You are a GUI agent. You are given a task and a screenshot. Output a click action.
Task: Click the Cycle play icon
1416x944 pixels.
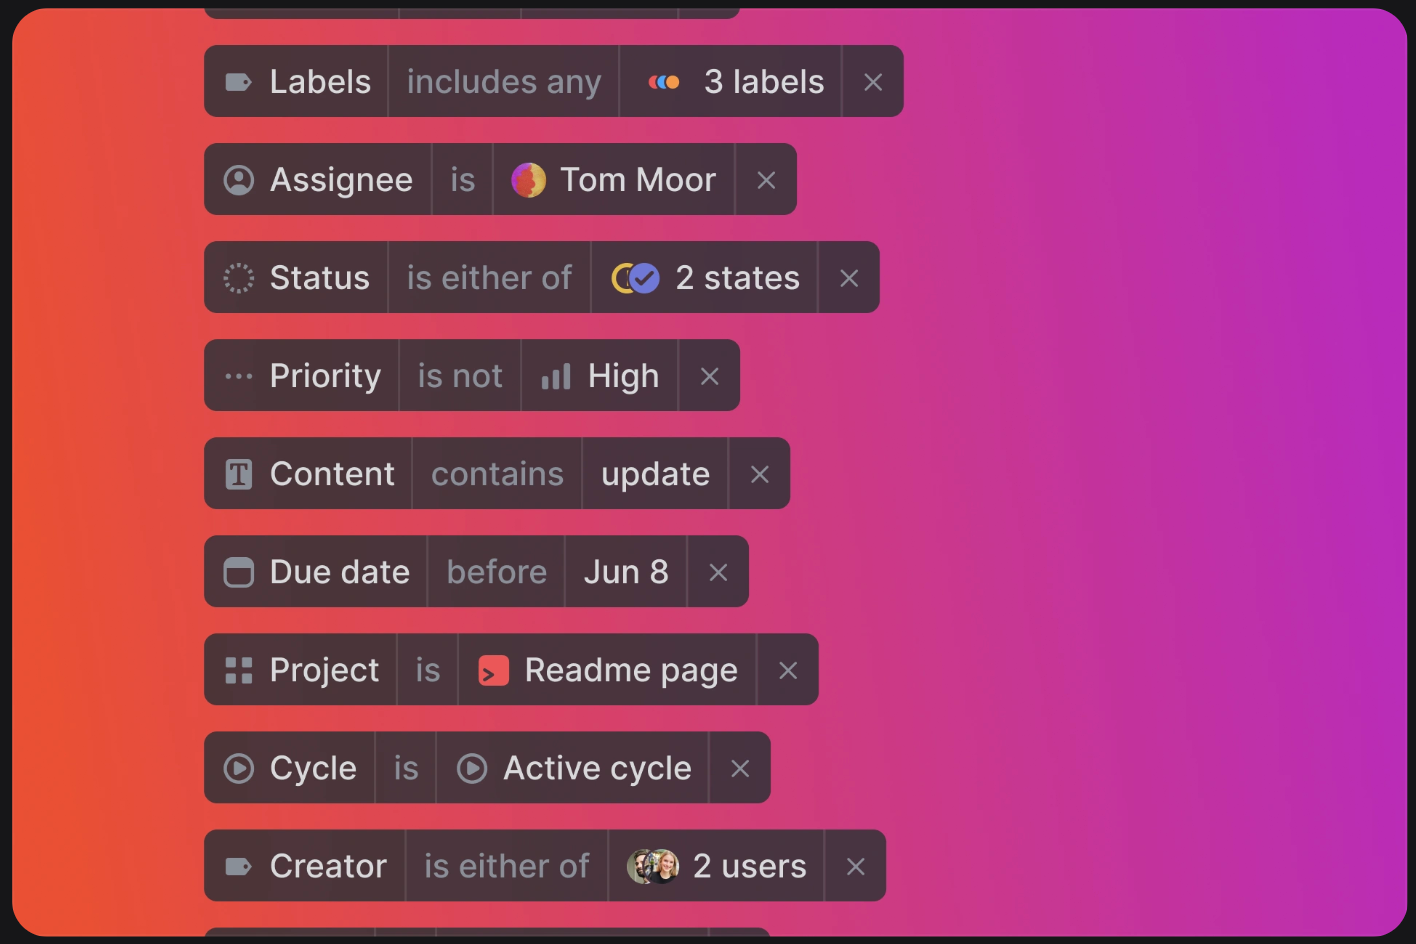point(238,768)
